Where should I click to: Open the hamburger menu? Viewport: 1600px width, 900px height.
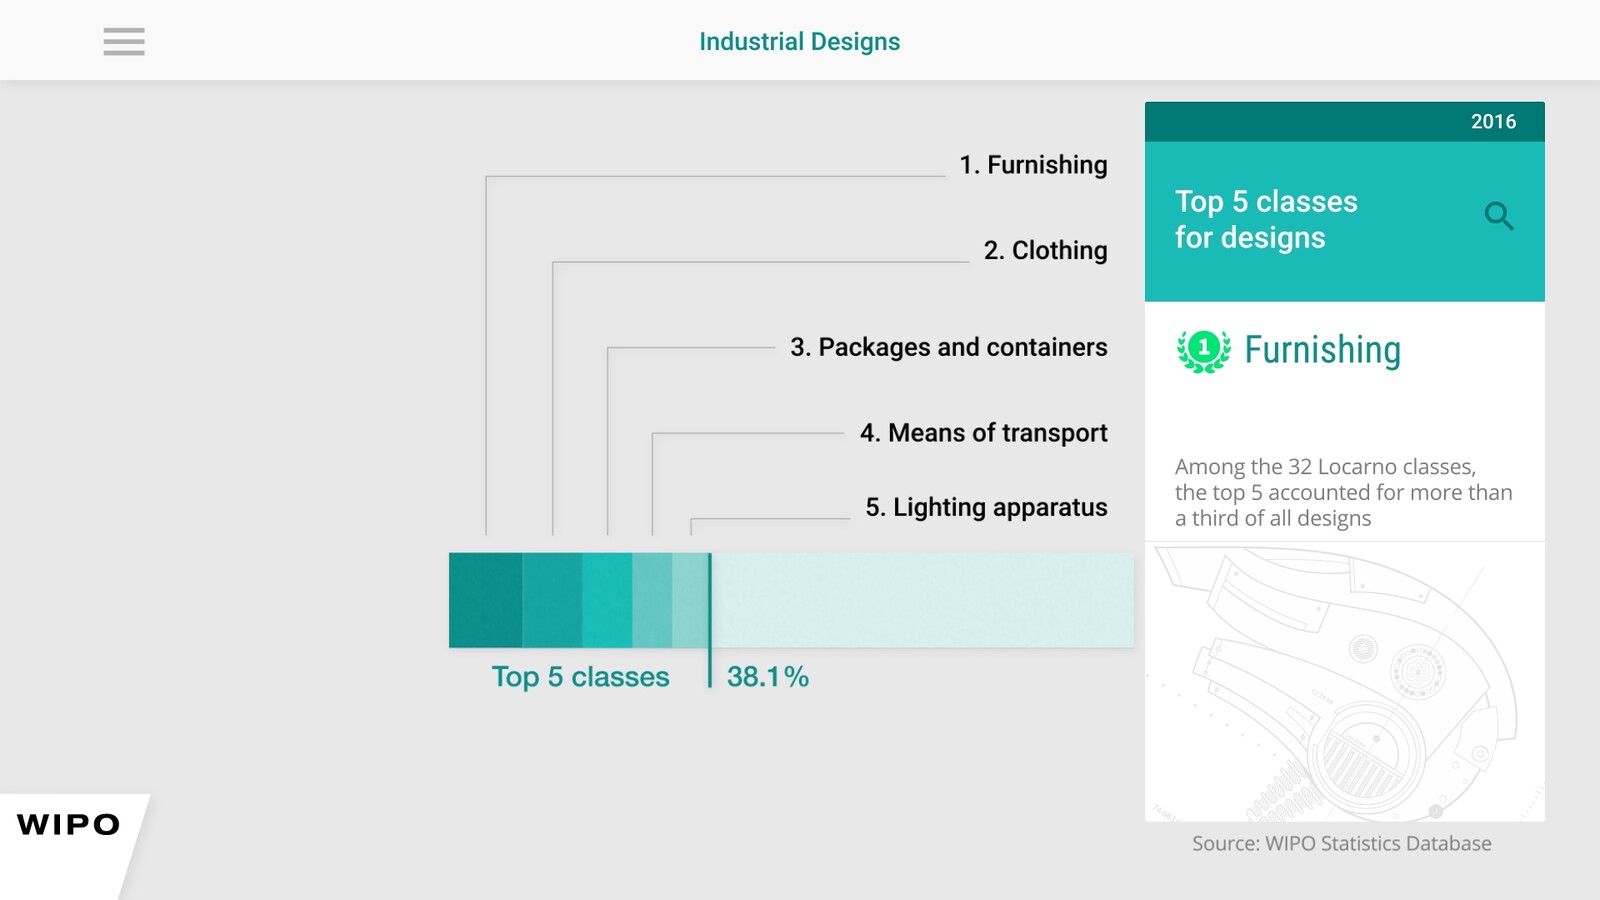tap(124, 41)
